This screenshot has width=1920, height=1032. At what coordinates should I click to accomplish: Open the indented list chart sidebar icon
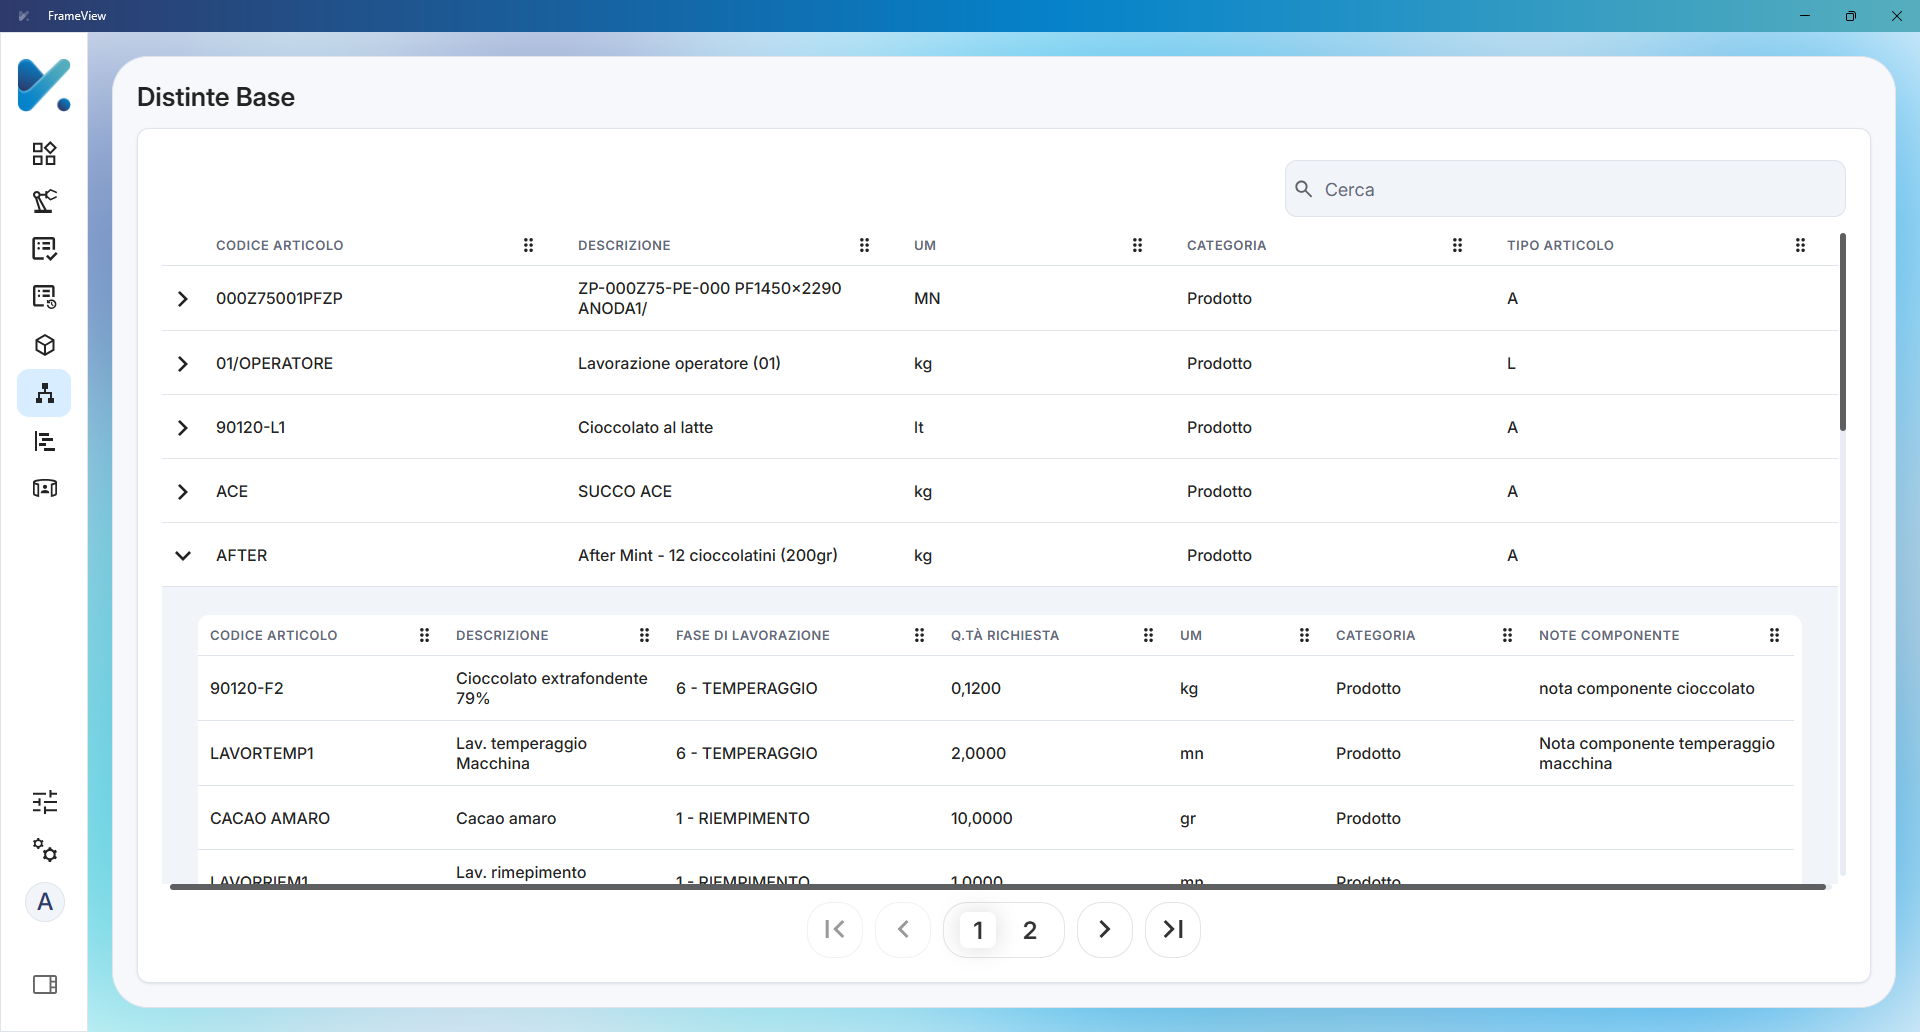(44, 441)
